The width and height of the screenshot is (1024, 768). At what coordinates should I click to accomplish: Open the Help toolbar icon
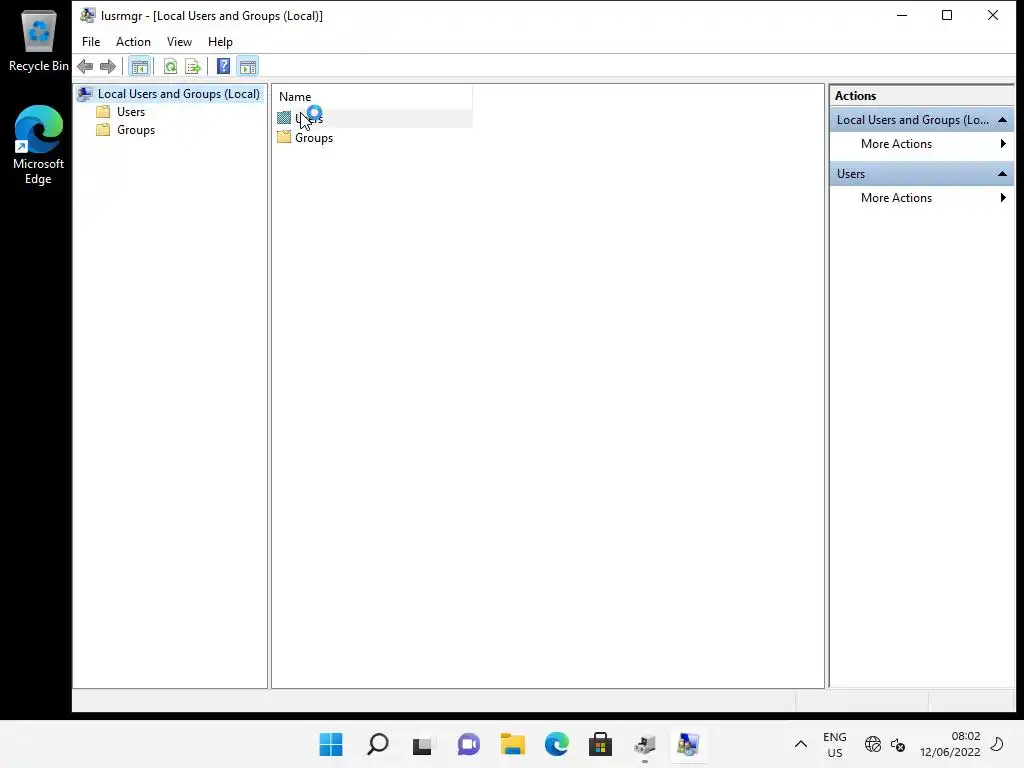pos(223,66)
